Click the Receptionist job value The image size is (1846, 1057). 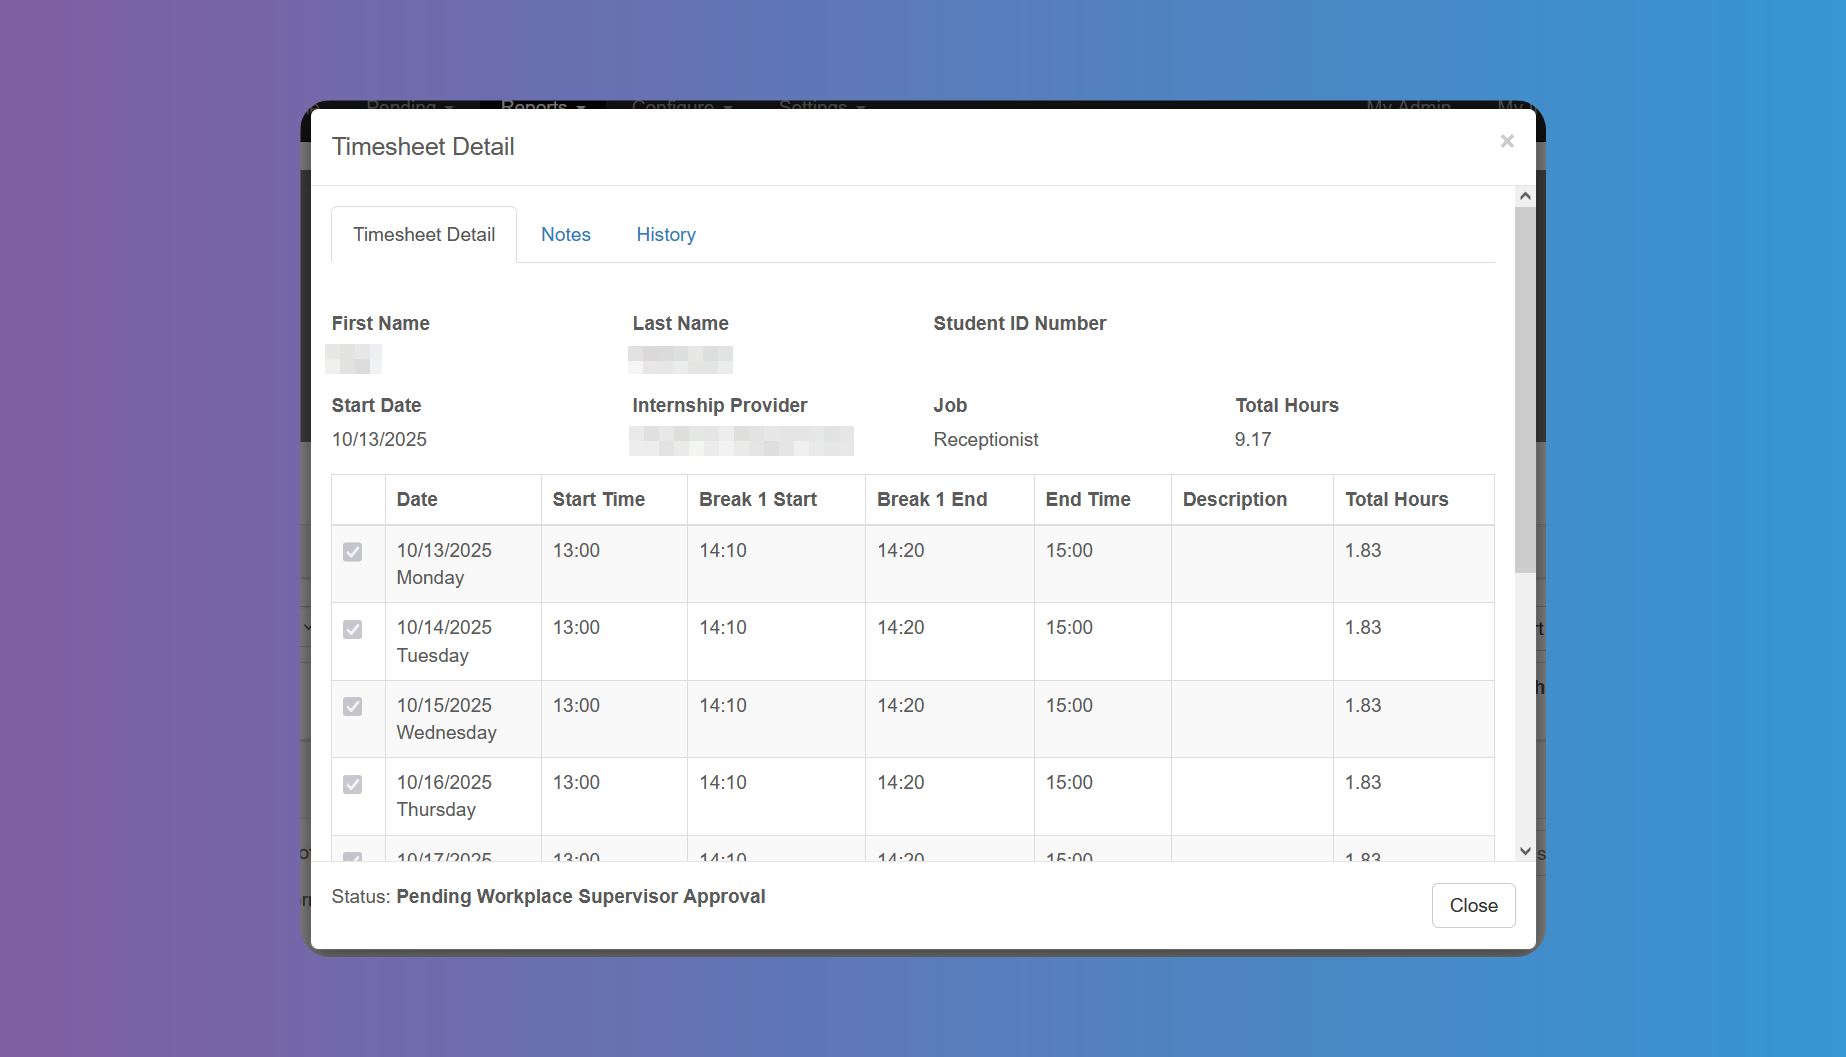pyautogui.click(x=986, y=439)
